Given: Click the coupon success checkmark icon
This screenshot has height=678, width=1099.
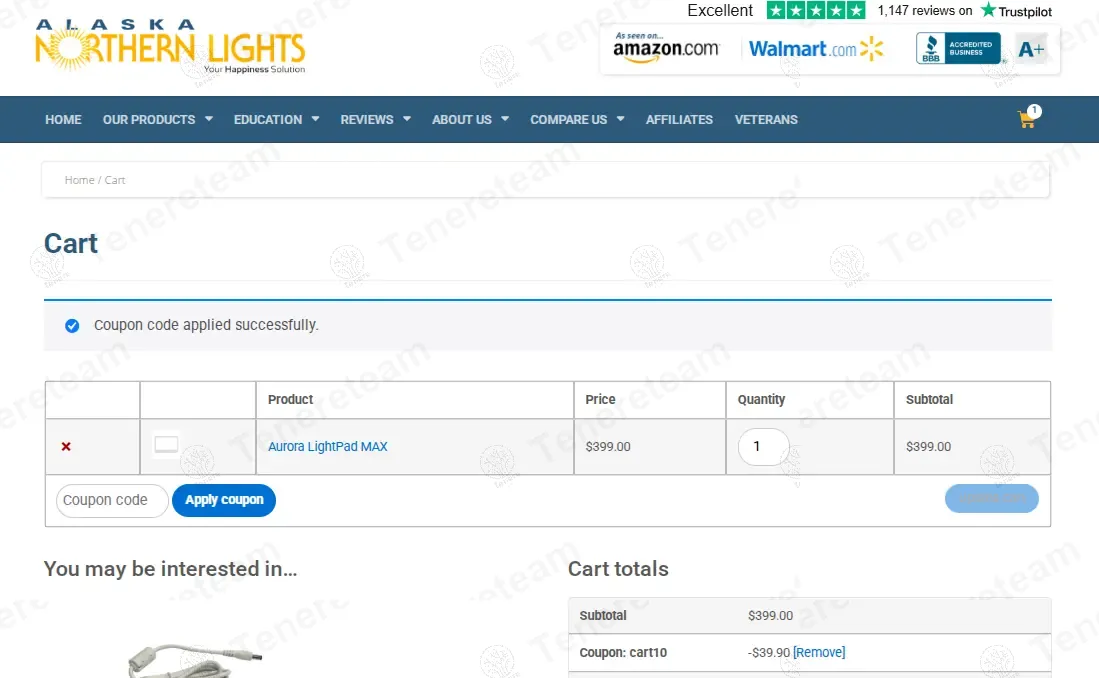Looking at the screenshot, I should pos(72,325).
